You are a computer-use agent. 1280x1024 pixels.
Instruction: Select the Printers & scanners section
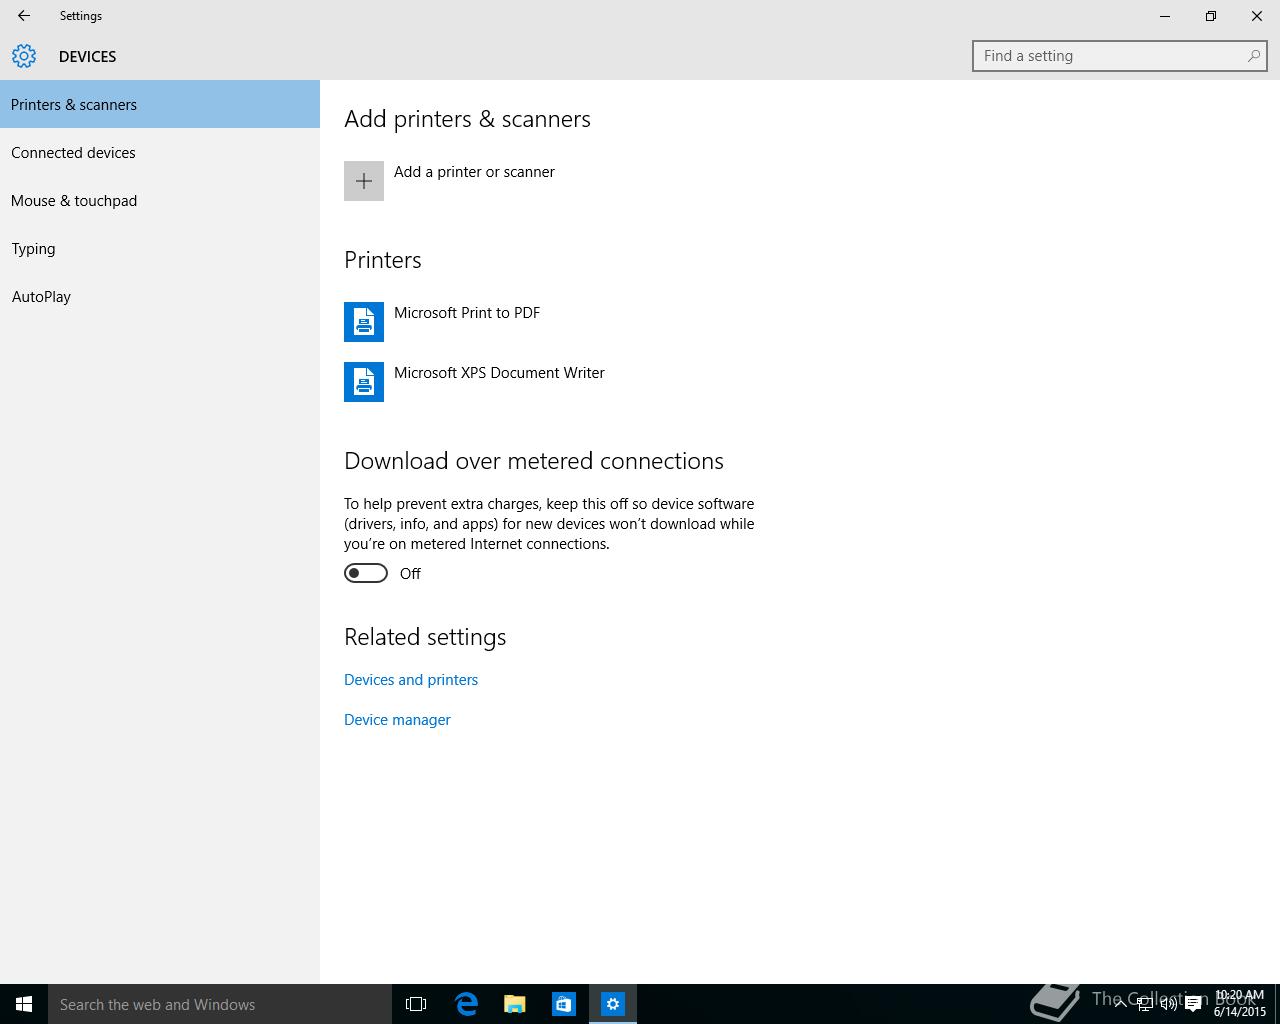coord(160,104)
